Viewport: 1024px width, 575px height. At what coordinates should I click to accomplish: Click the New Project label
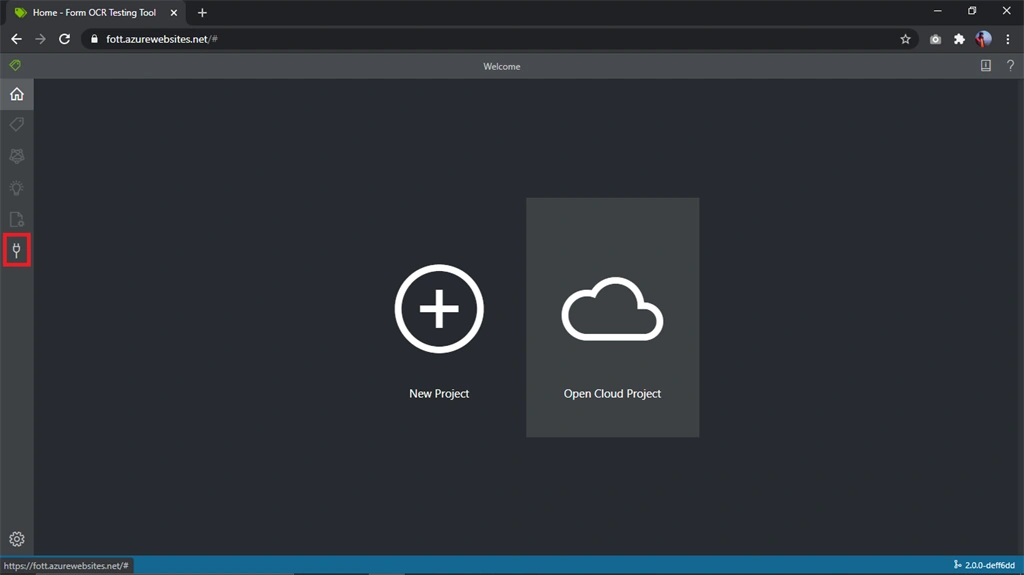point(439,393)
